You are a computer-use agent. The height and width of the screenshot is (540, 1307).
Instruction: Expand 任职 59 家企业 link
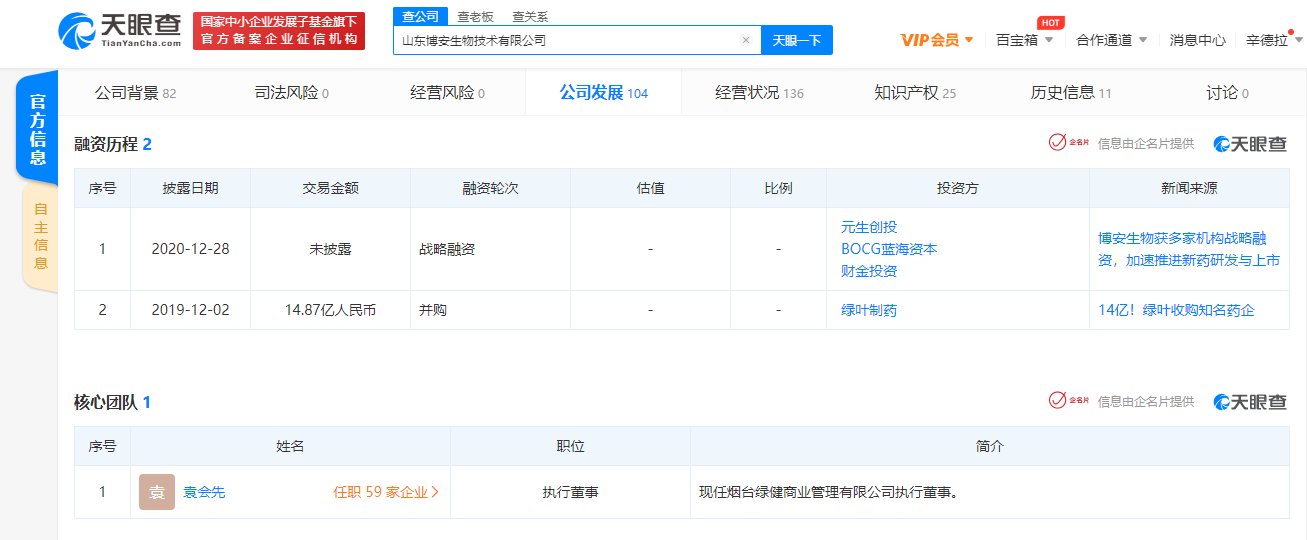pyautogui.click(x=386, y=492)
